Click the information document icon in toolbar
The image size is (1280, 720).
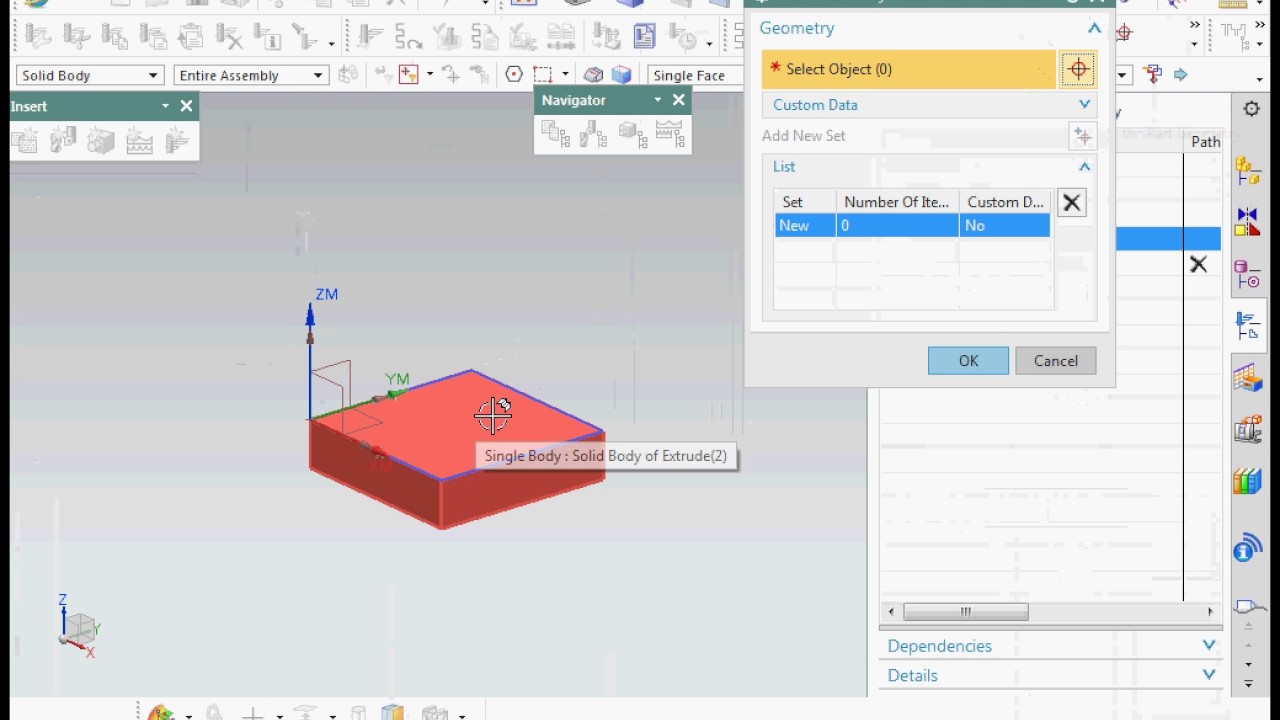pos(645,36)
